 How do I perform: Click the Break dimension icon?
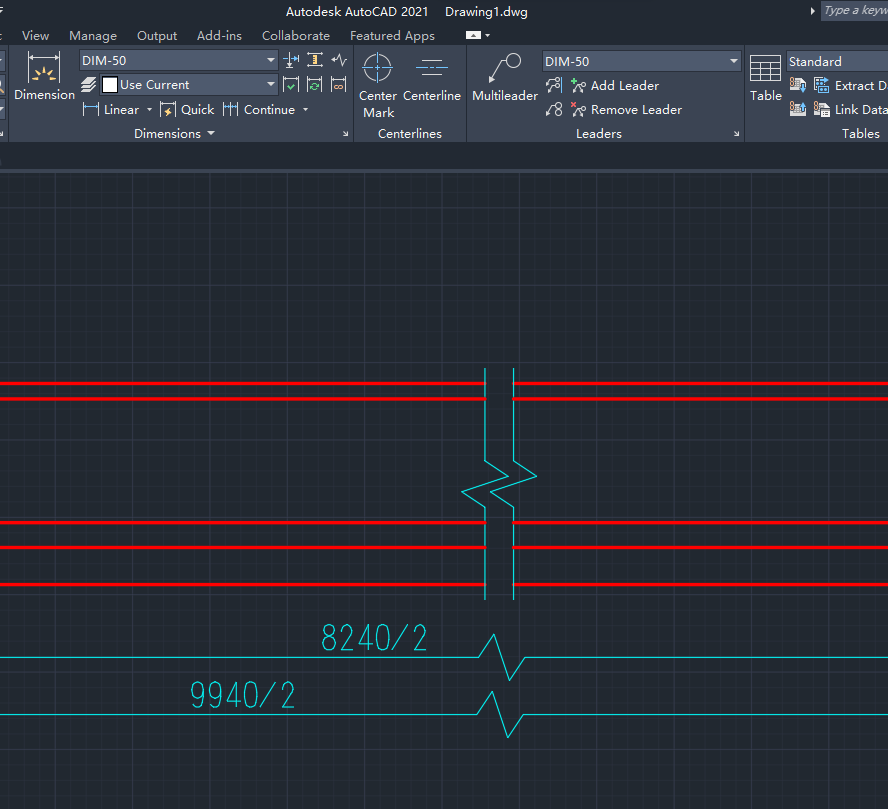(291, 60)
